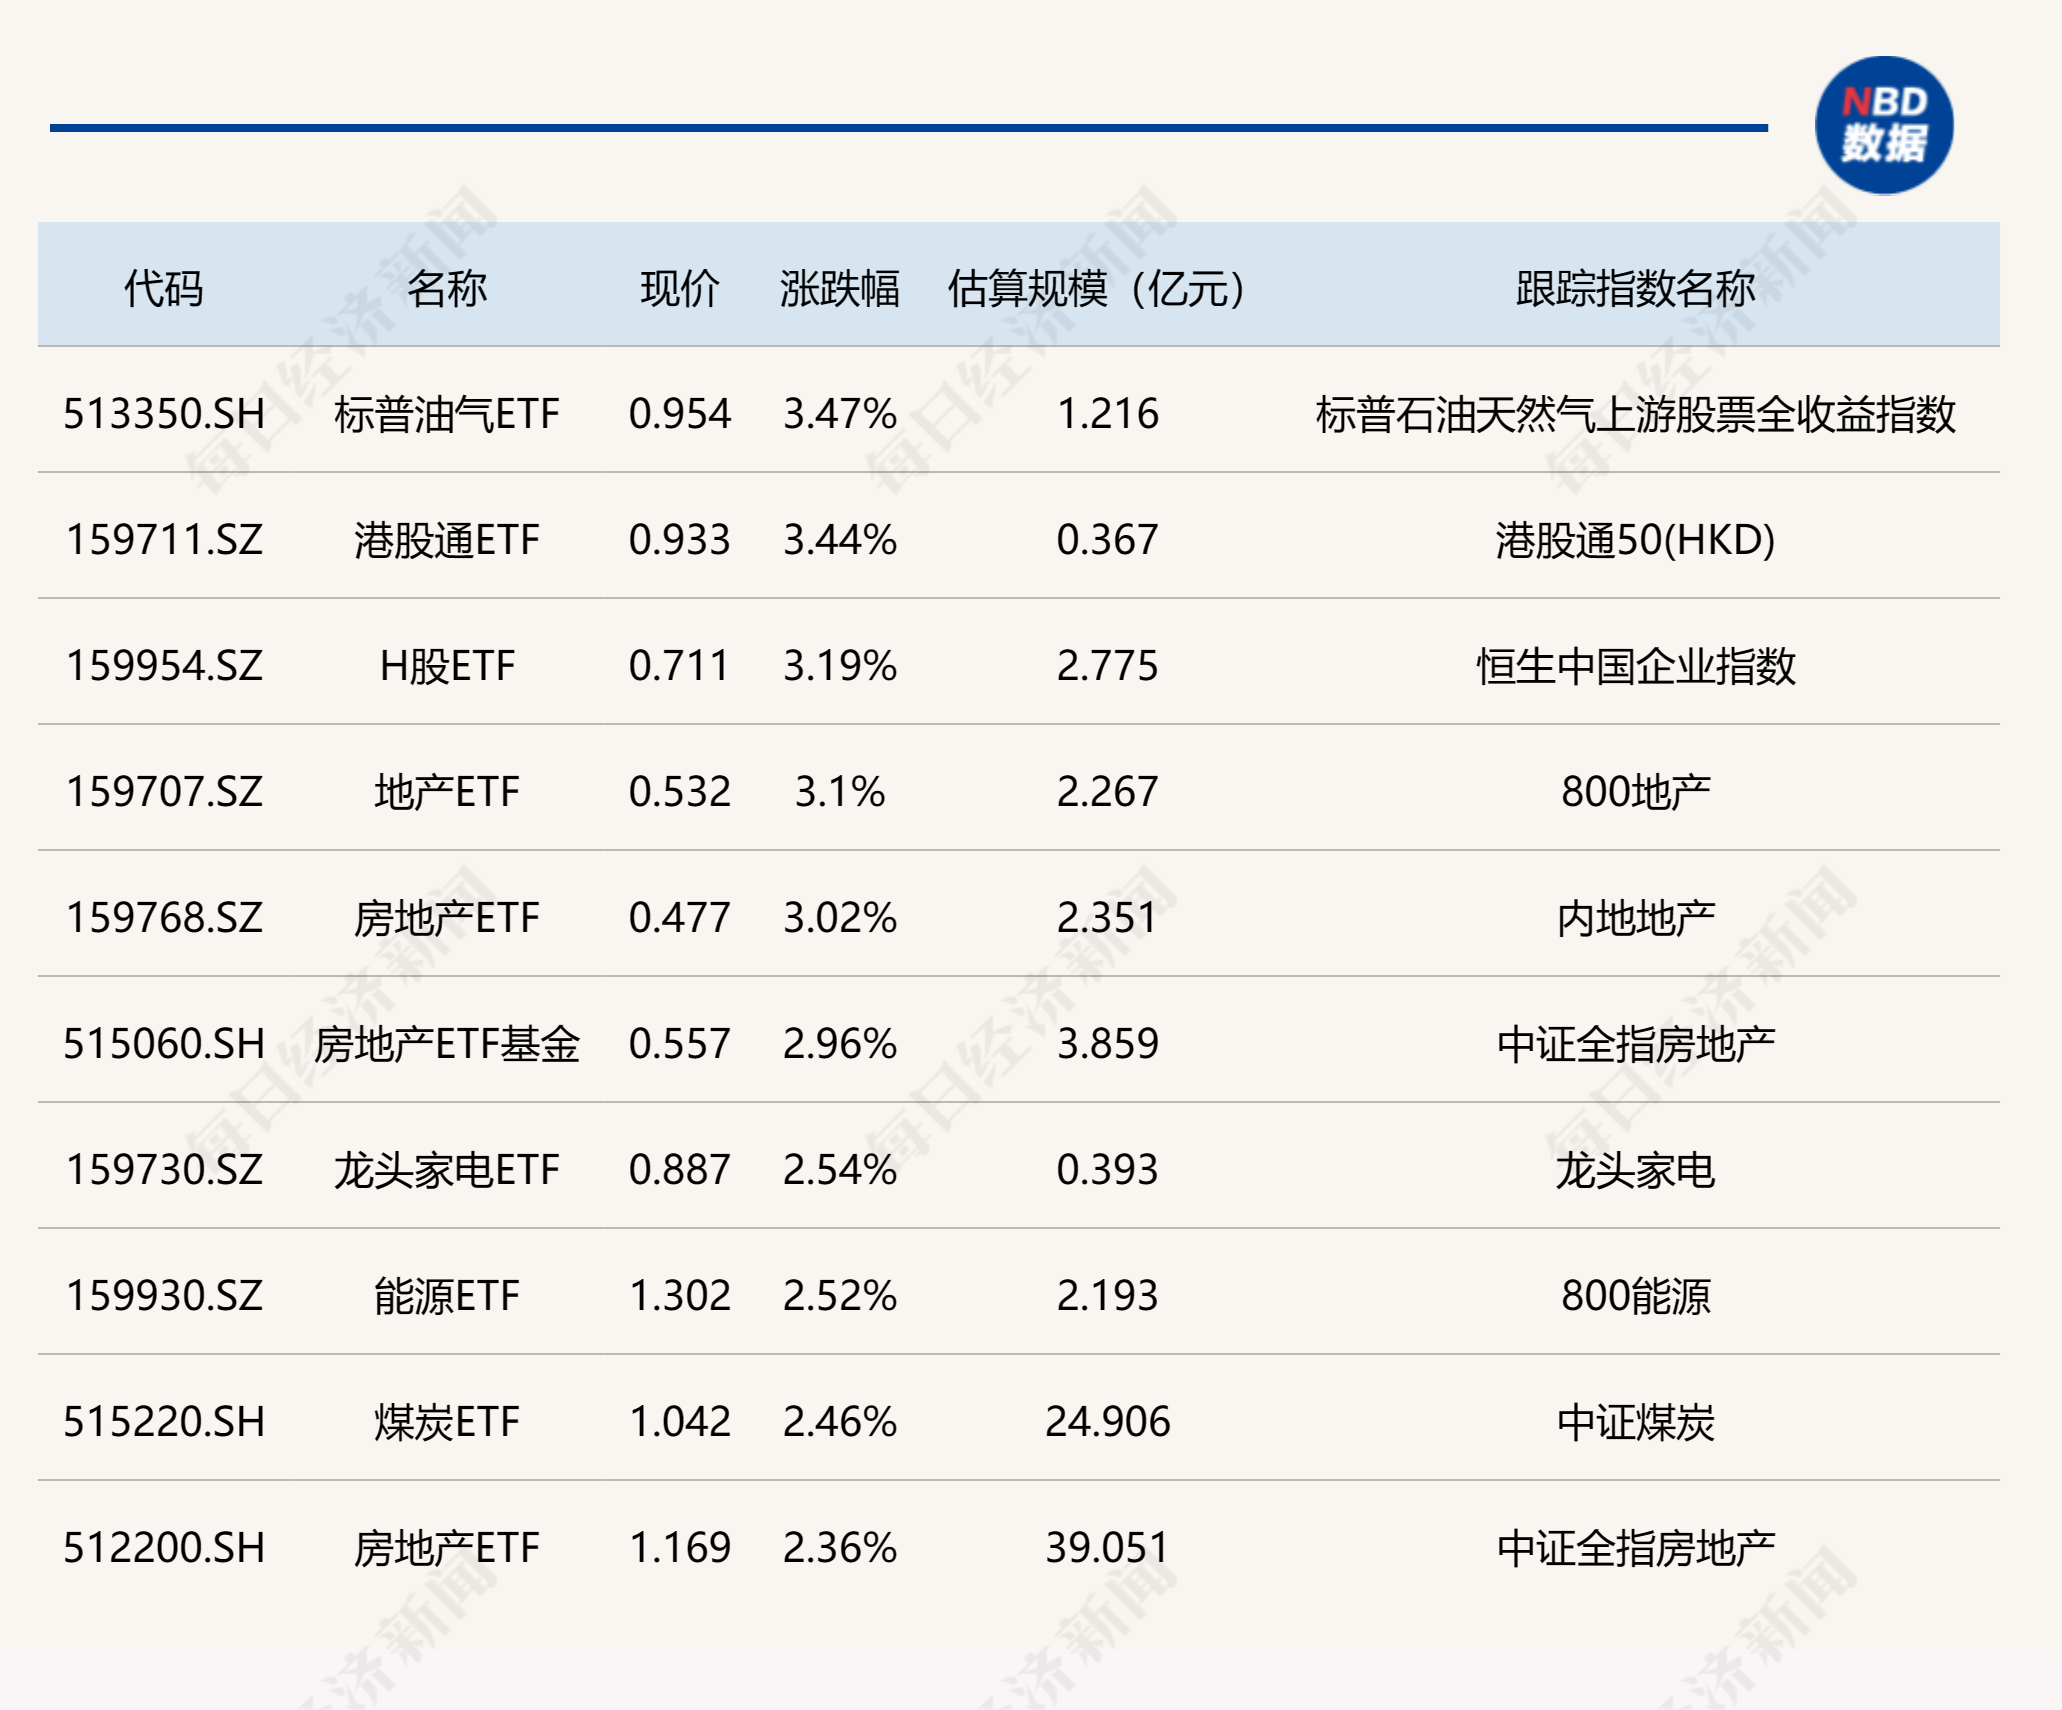
Task: Select code 159711.SZ
Action: point(164,540)
